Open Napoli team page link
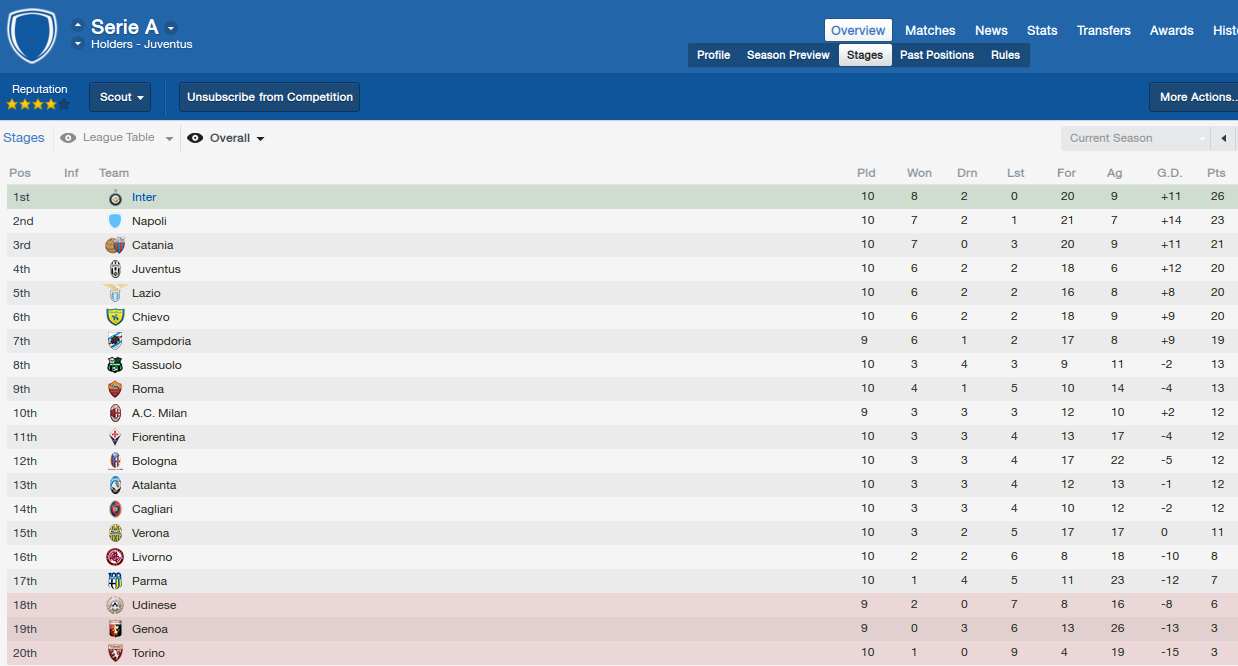The height and width of the screenshot is (666, 1238). tap(149, 221)
